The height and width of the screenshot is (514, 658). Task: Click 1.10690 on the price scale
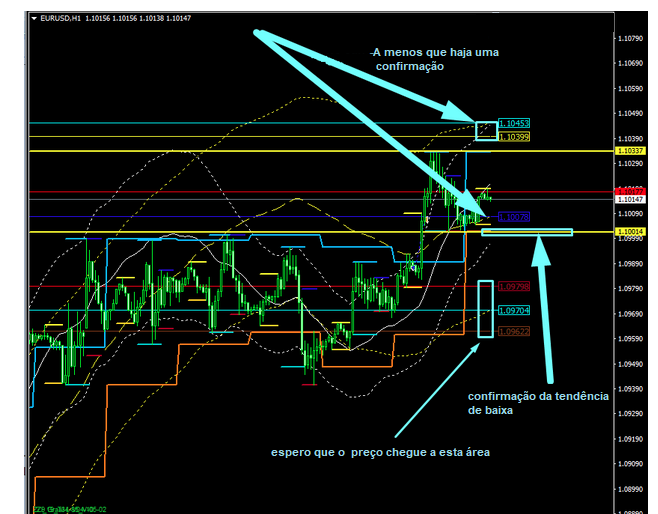pyautogui.click(x=630, y=63)
